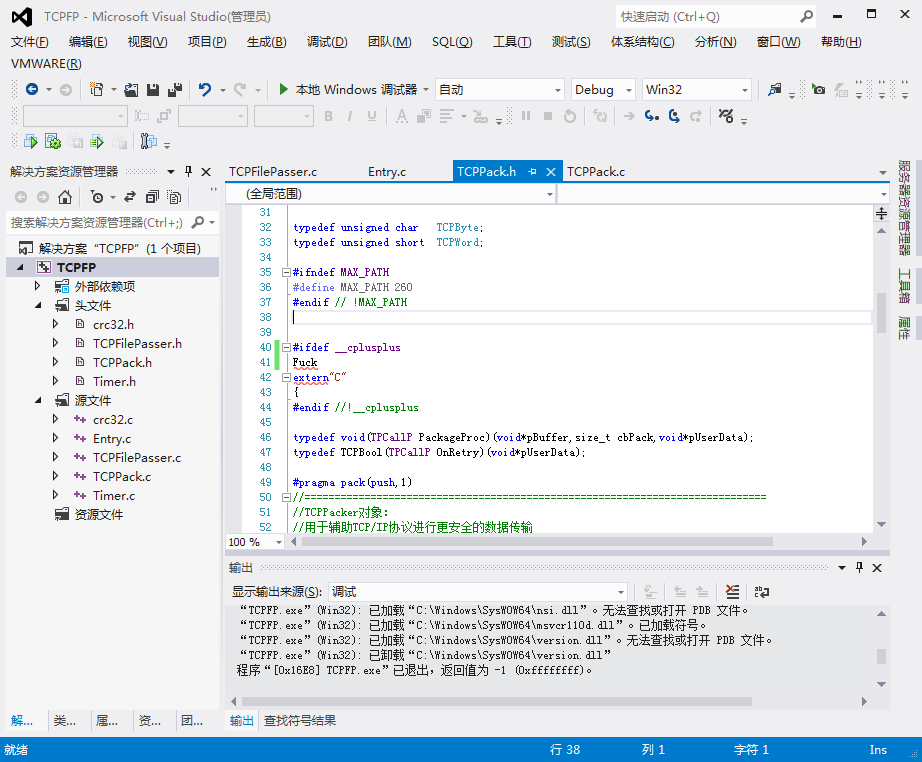Toggle auto-hide pin on Solution Explorer
Screen dimensions: 922x762
189,171
